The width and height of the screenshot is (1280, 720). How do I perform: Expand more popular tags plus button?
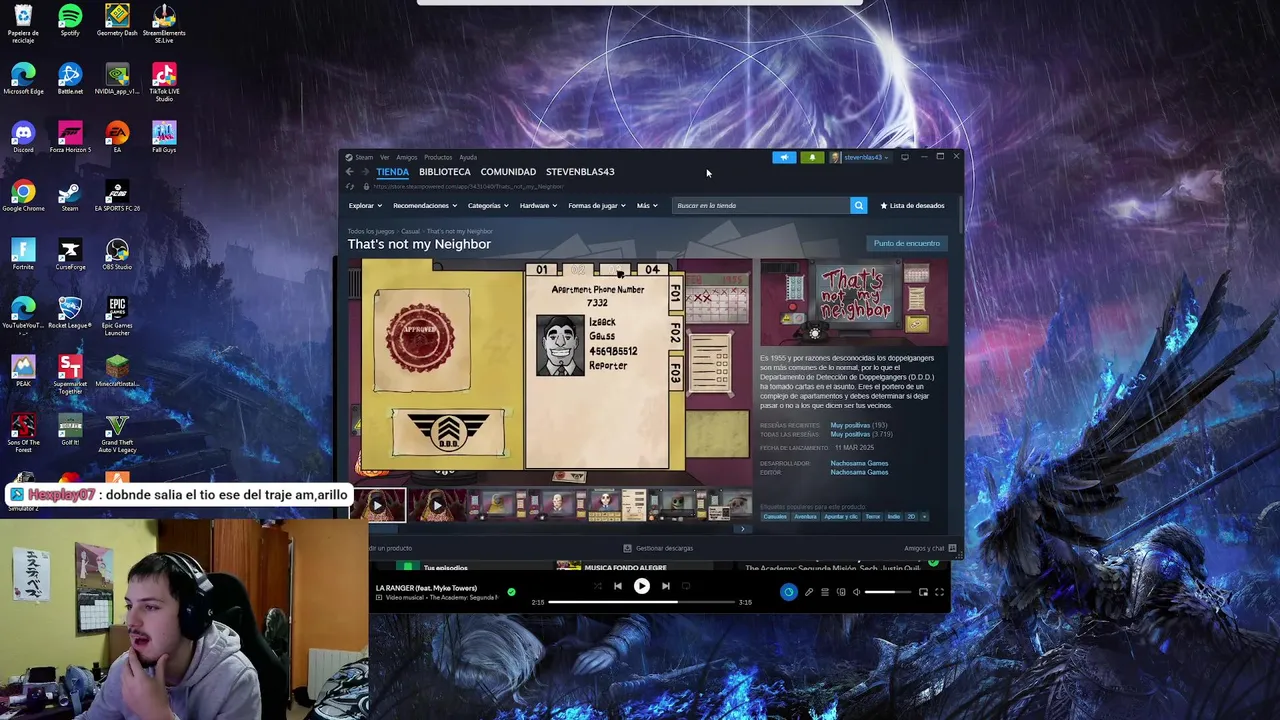(x=924, y=517)
